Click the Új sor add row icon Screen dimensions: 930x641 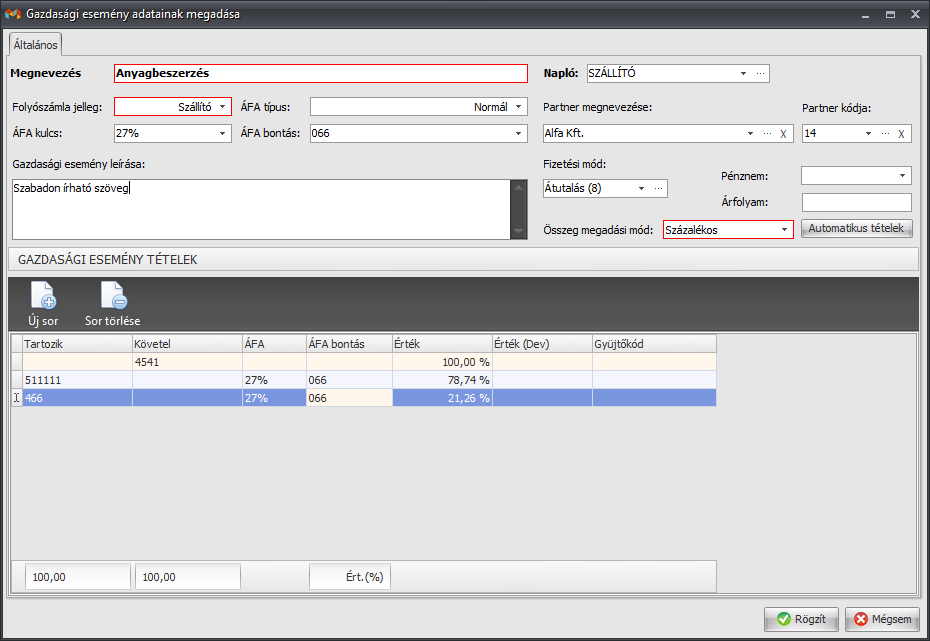coord(42,296)
